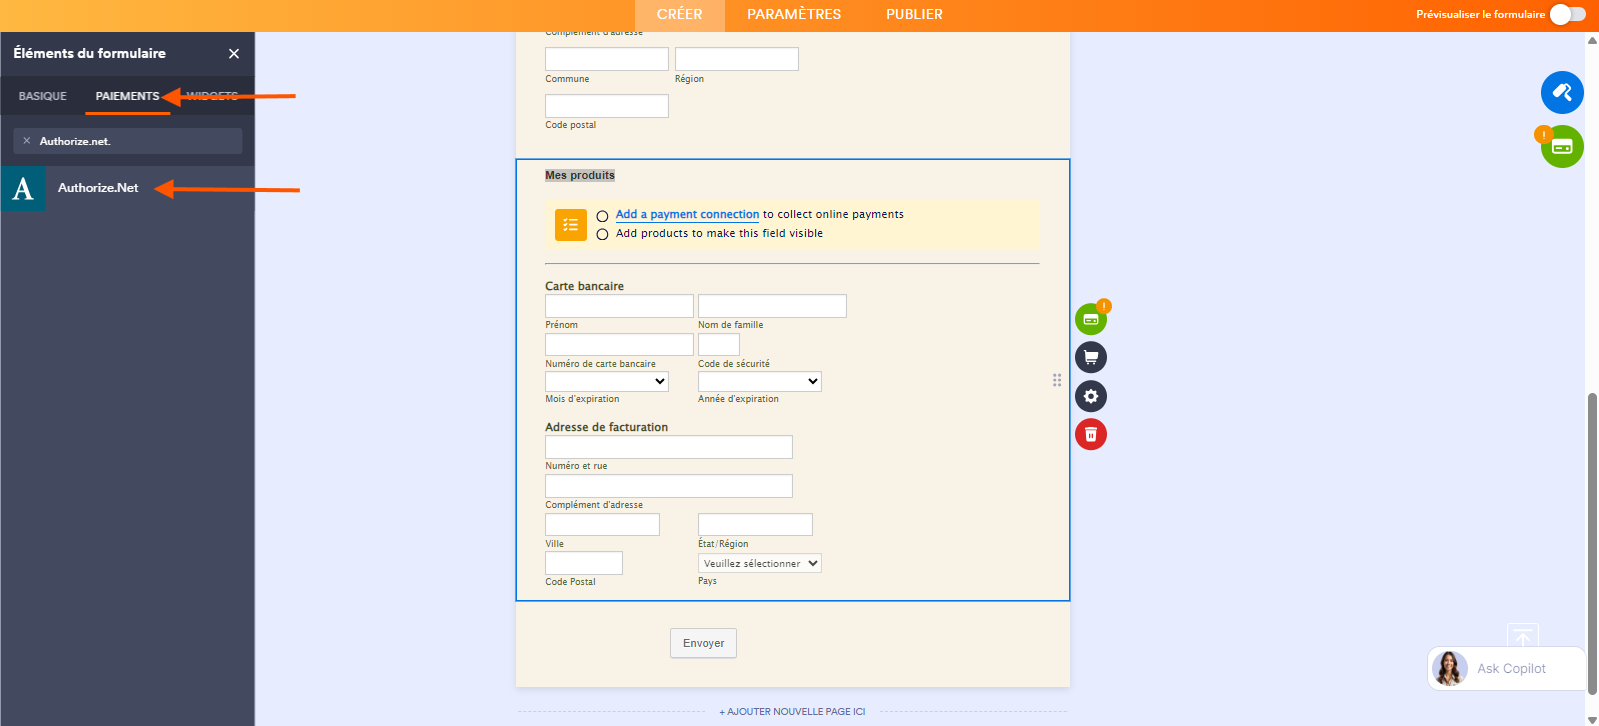The height and width of the screenshot is (726, 1599).
Task: Select Authorize.Net list entry text
Action: (x=98, y=188)
